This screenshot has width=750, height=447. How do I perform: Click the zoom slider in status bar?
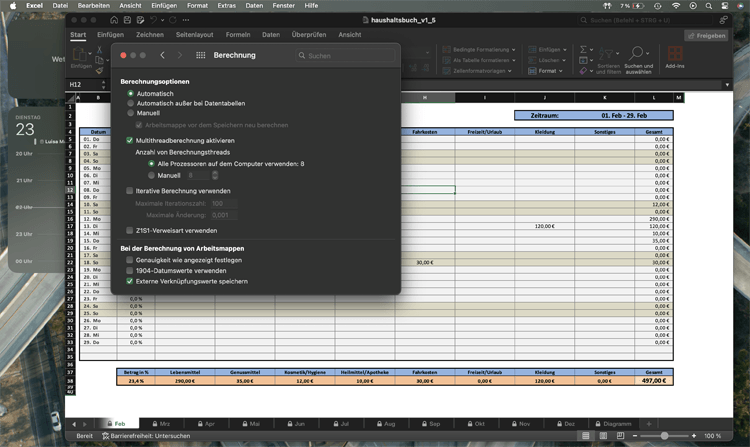(x=663, y=436)
